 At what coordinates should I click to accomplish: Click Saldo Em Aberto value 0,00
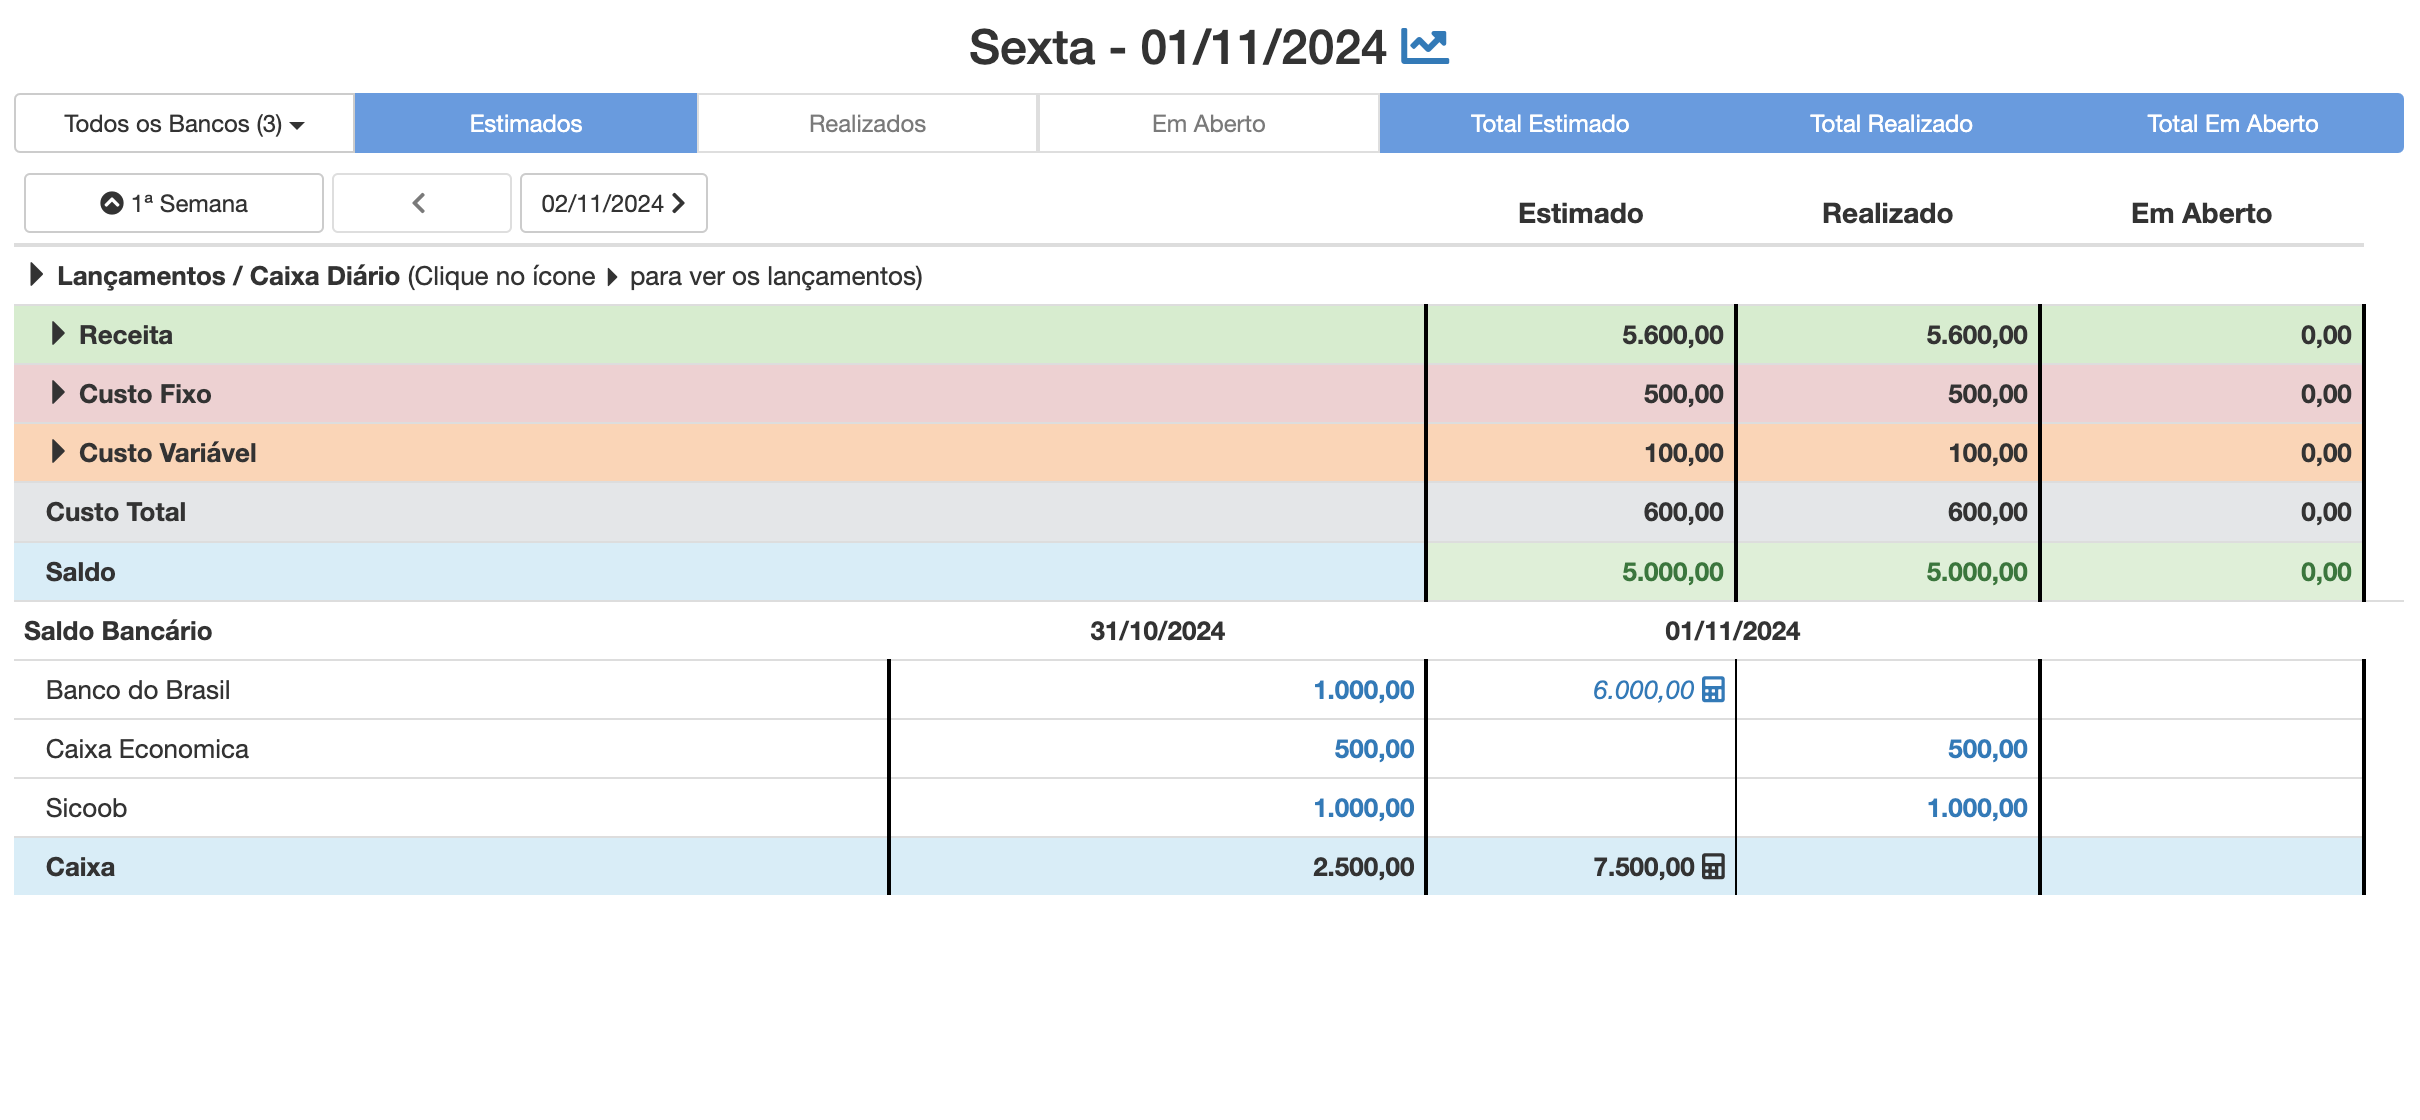[x=2326, y=572]
